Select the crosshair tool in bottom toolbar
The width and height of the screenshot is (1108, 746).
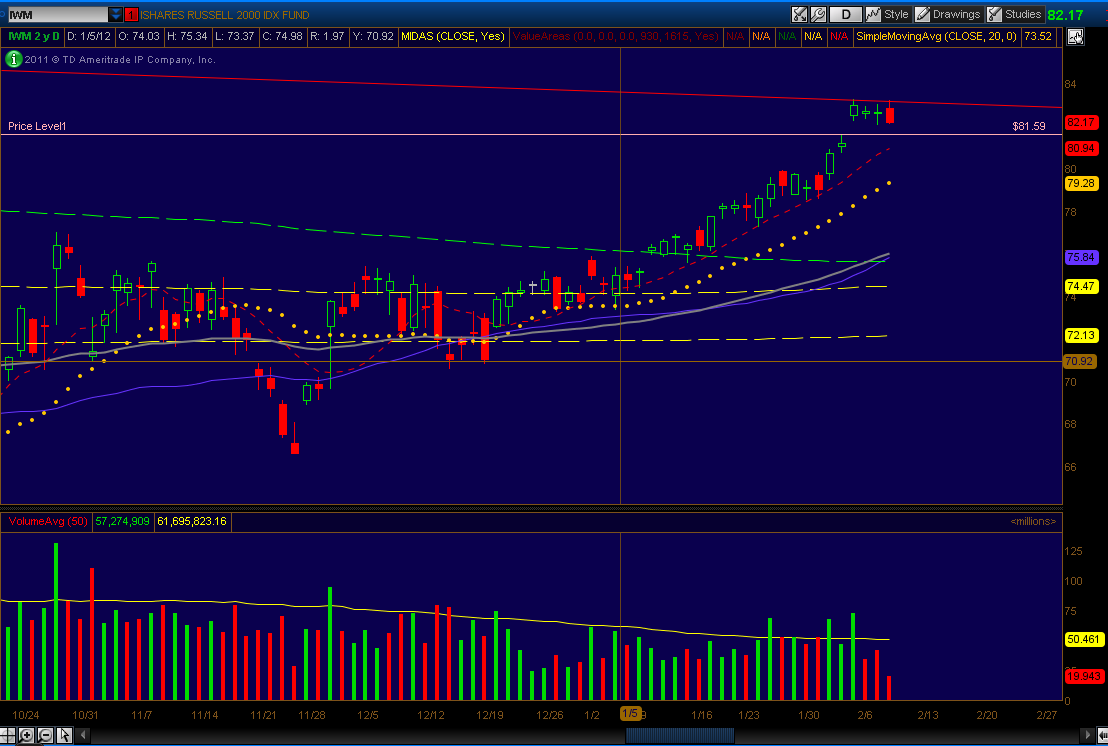[x=8, y=735]
